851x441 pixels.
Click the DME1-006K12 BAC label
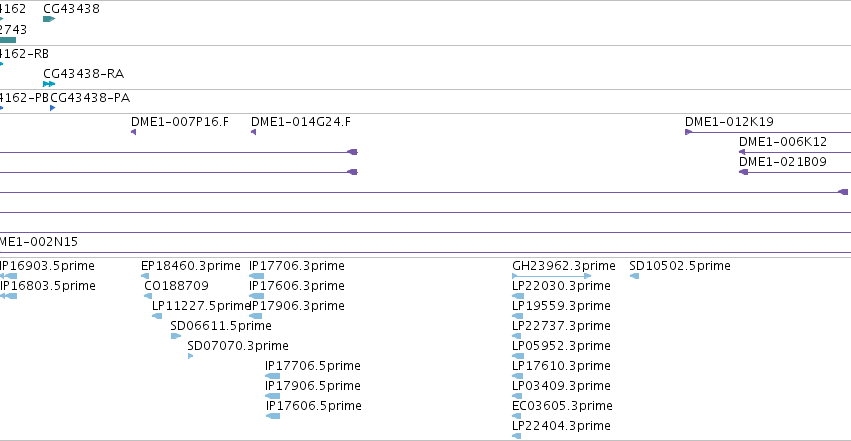pos(783,142)
